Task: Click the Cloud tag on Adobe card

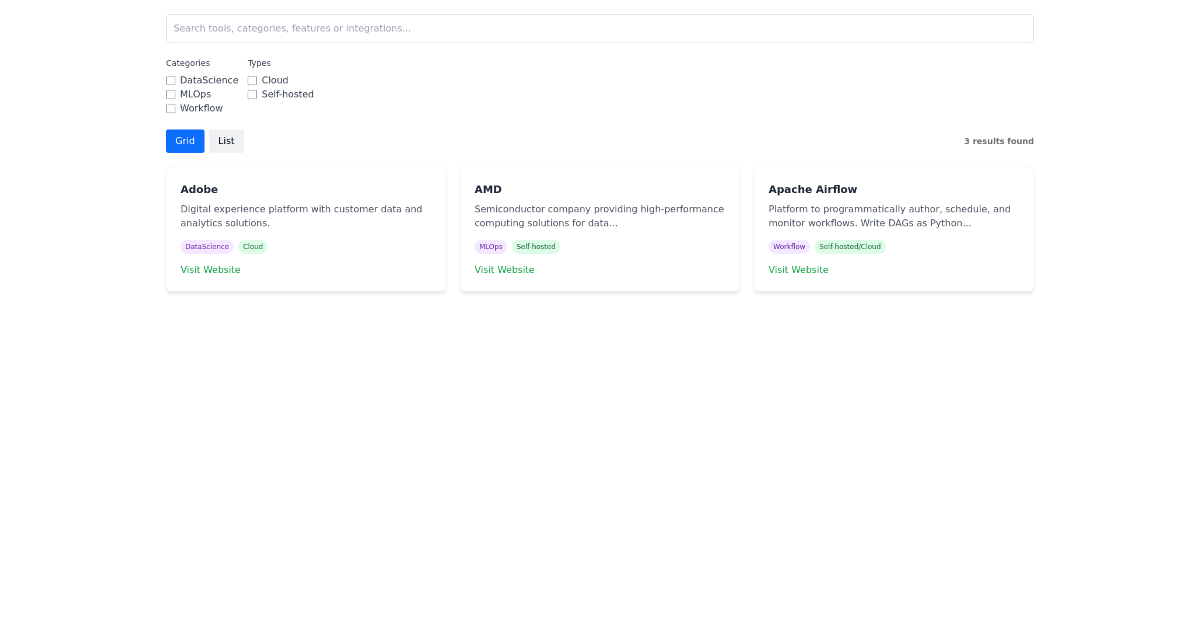Action: pyautogui.click(x=253, y=246)
